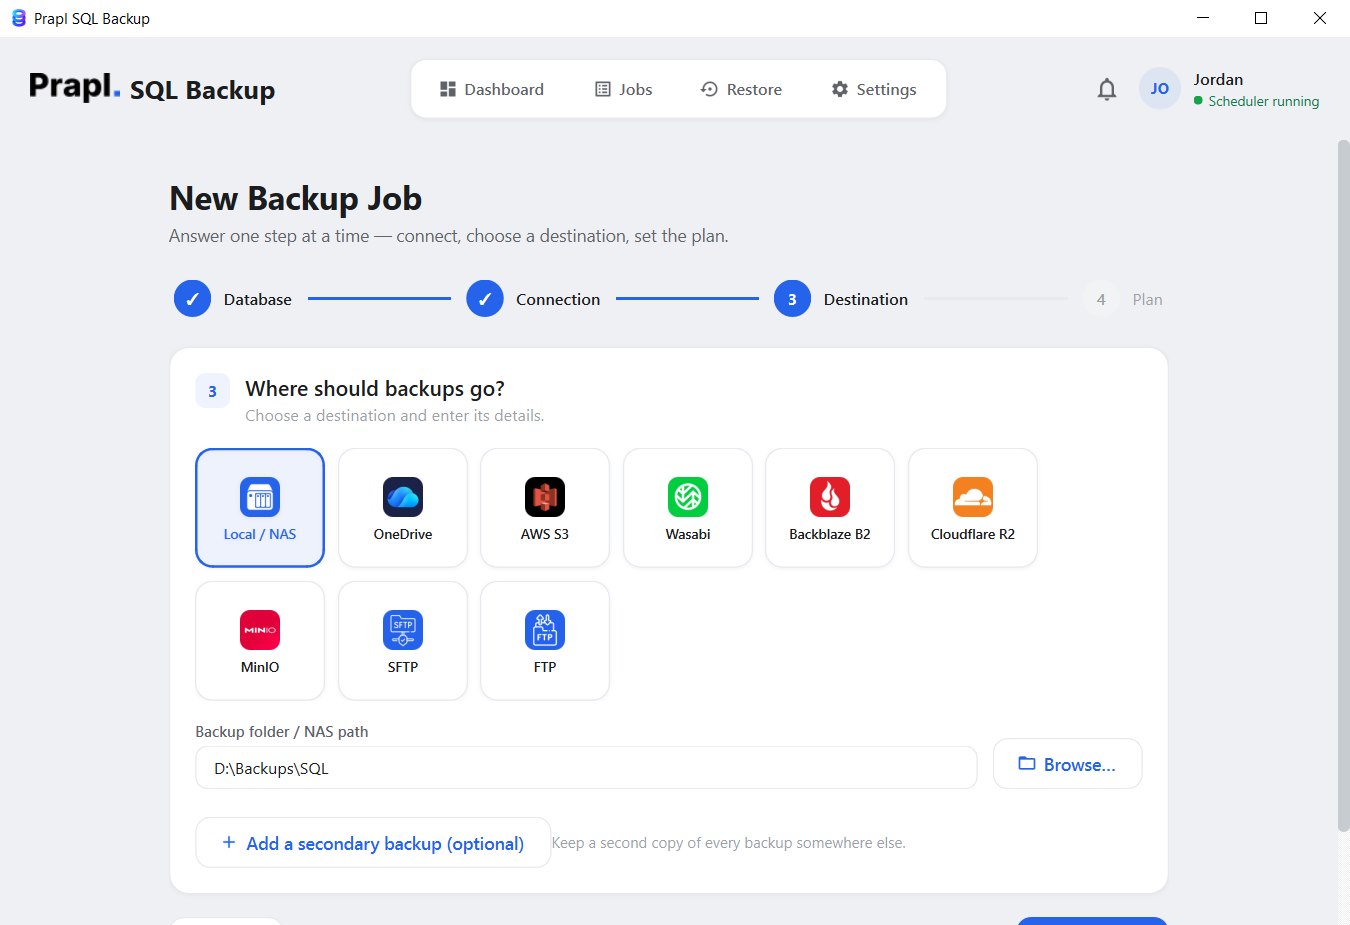Go back to the completed Database step
The image size is (1350, 925).
233,299
